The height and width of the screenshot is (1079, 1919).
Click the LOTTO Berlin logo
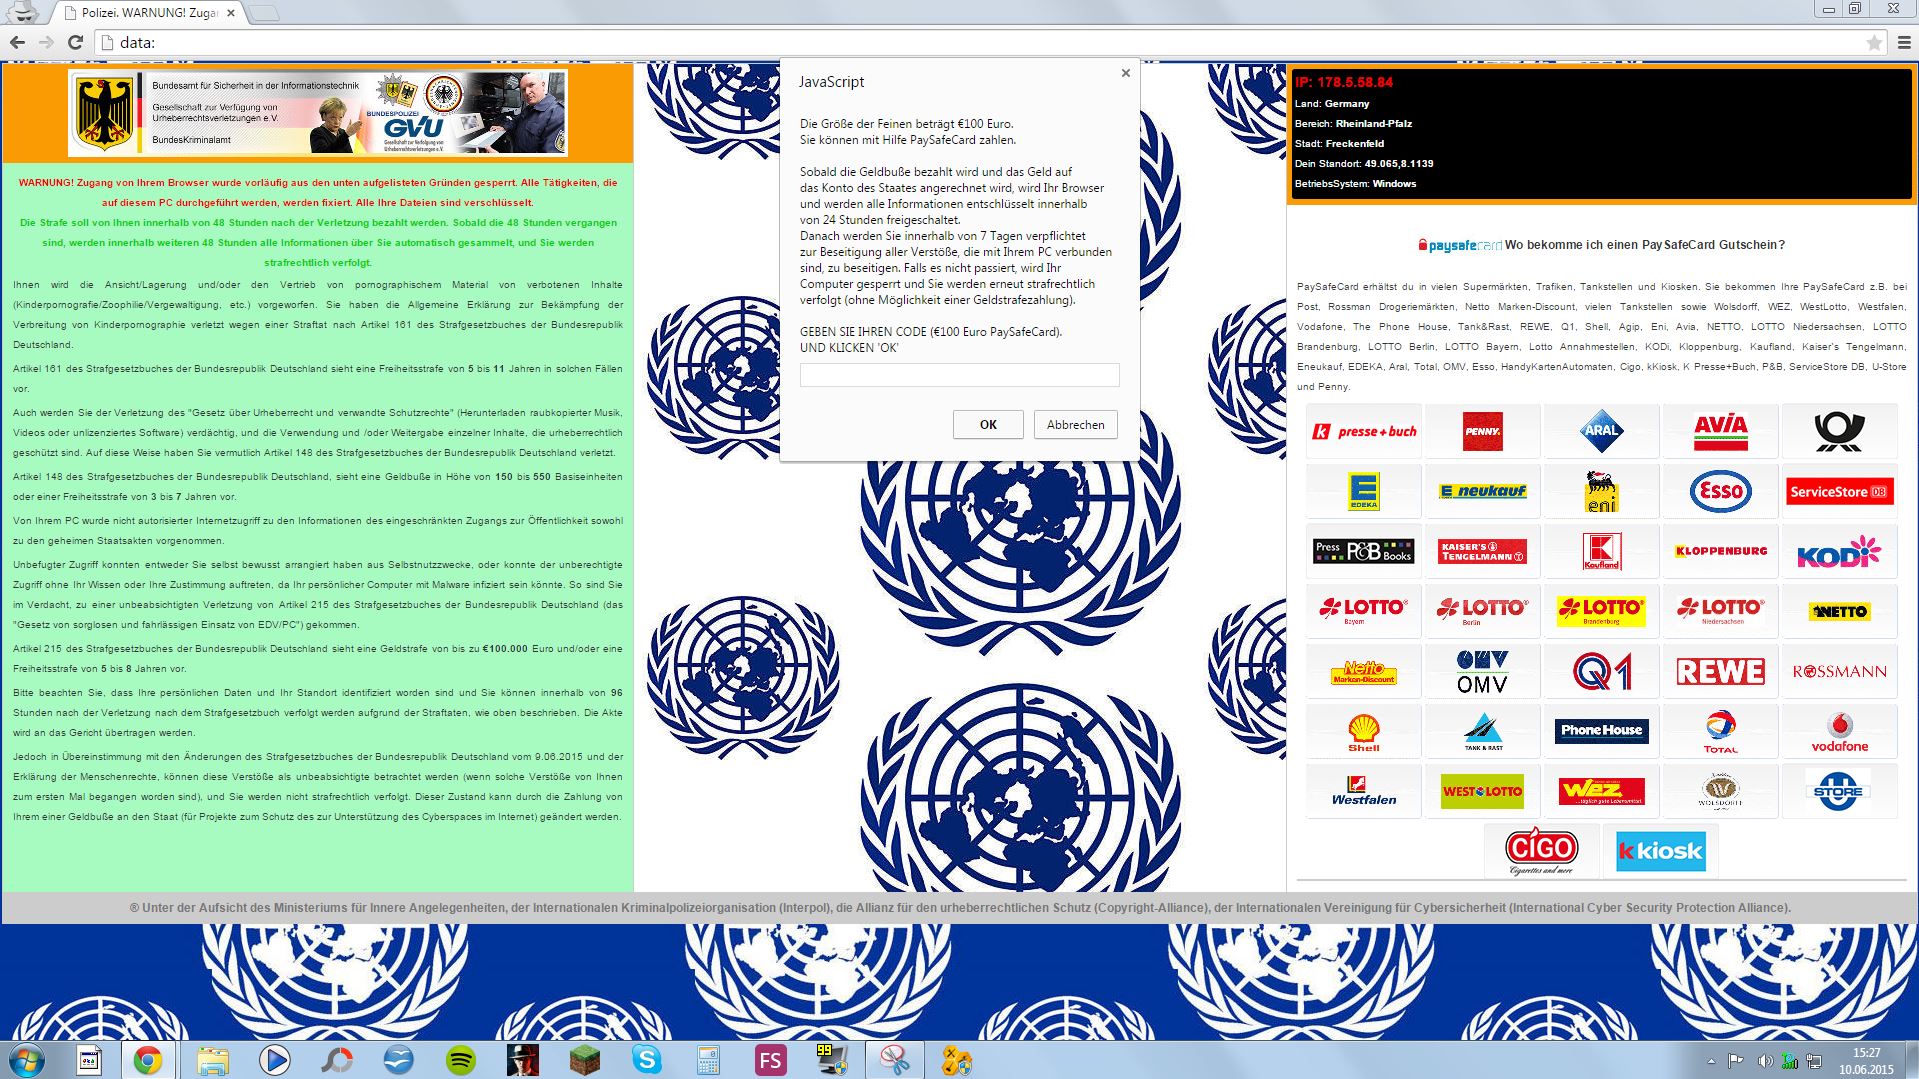click(x=1482, y=611)
